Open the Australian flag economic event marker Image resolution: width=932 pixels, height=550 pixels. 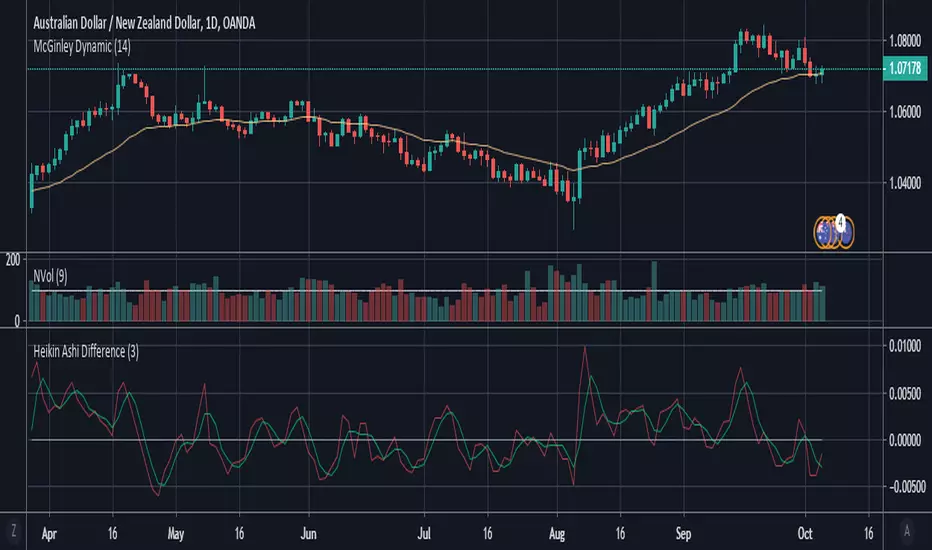tap(824, 233)
